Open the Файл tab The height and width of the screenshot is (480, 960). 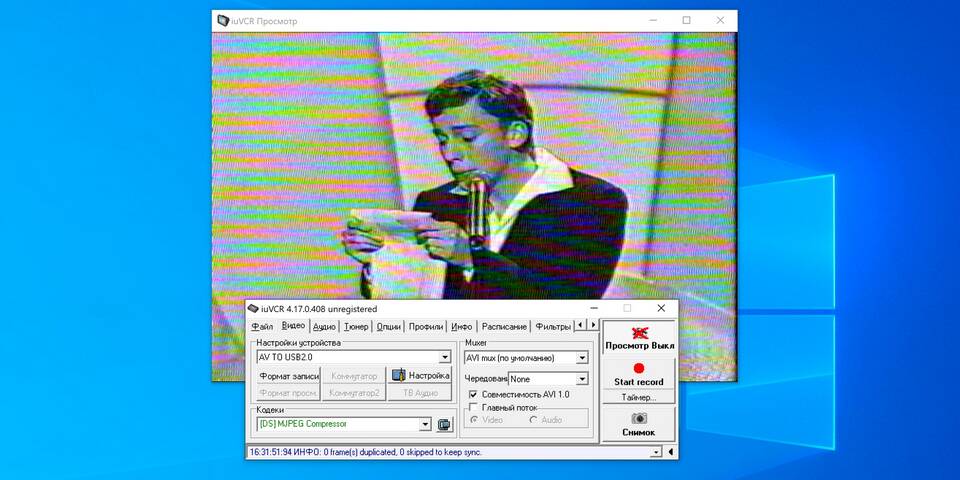click(262, 327)
